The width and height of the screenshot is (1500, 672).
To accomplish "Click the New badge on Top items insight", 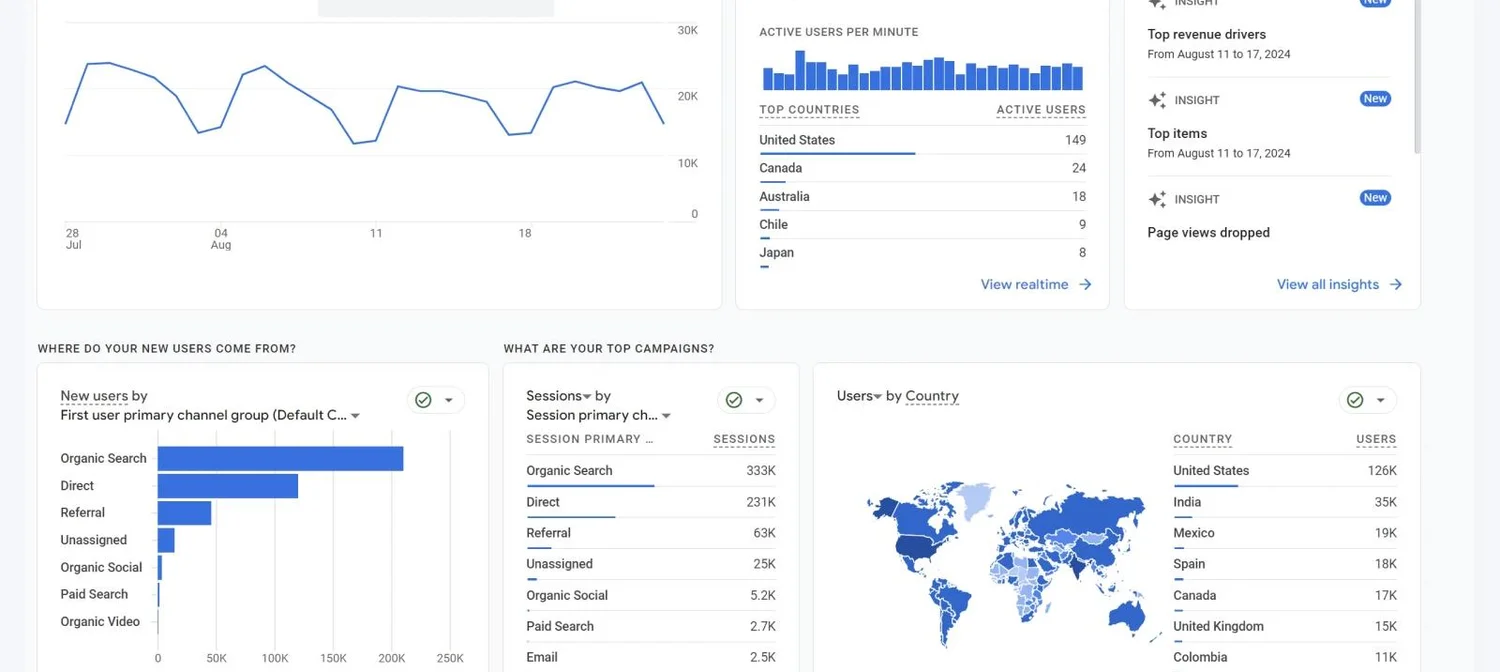I will pyautogui.click(x=1375, y=99).
